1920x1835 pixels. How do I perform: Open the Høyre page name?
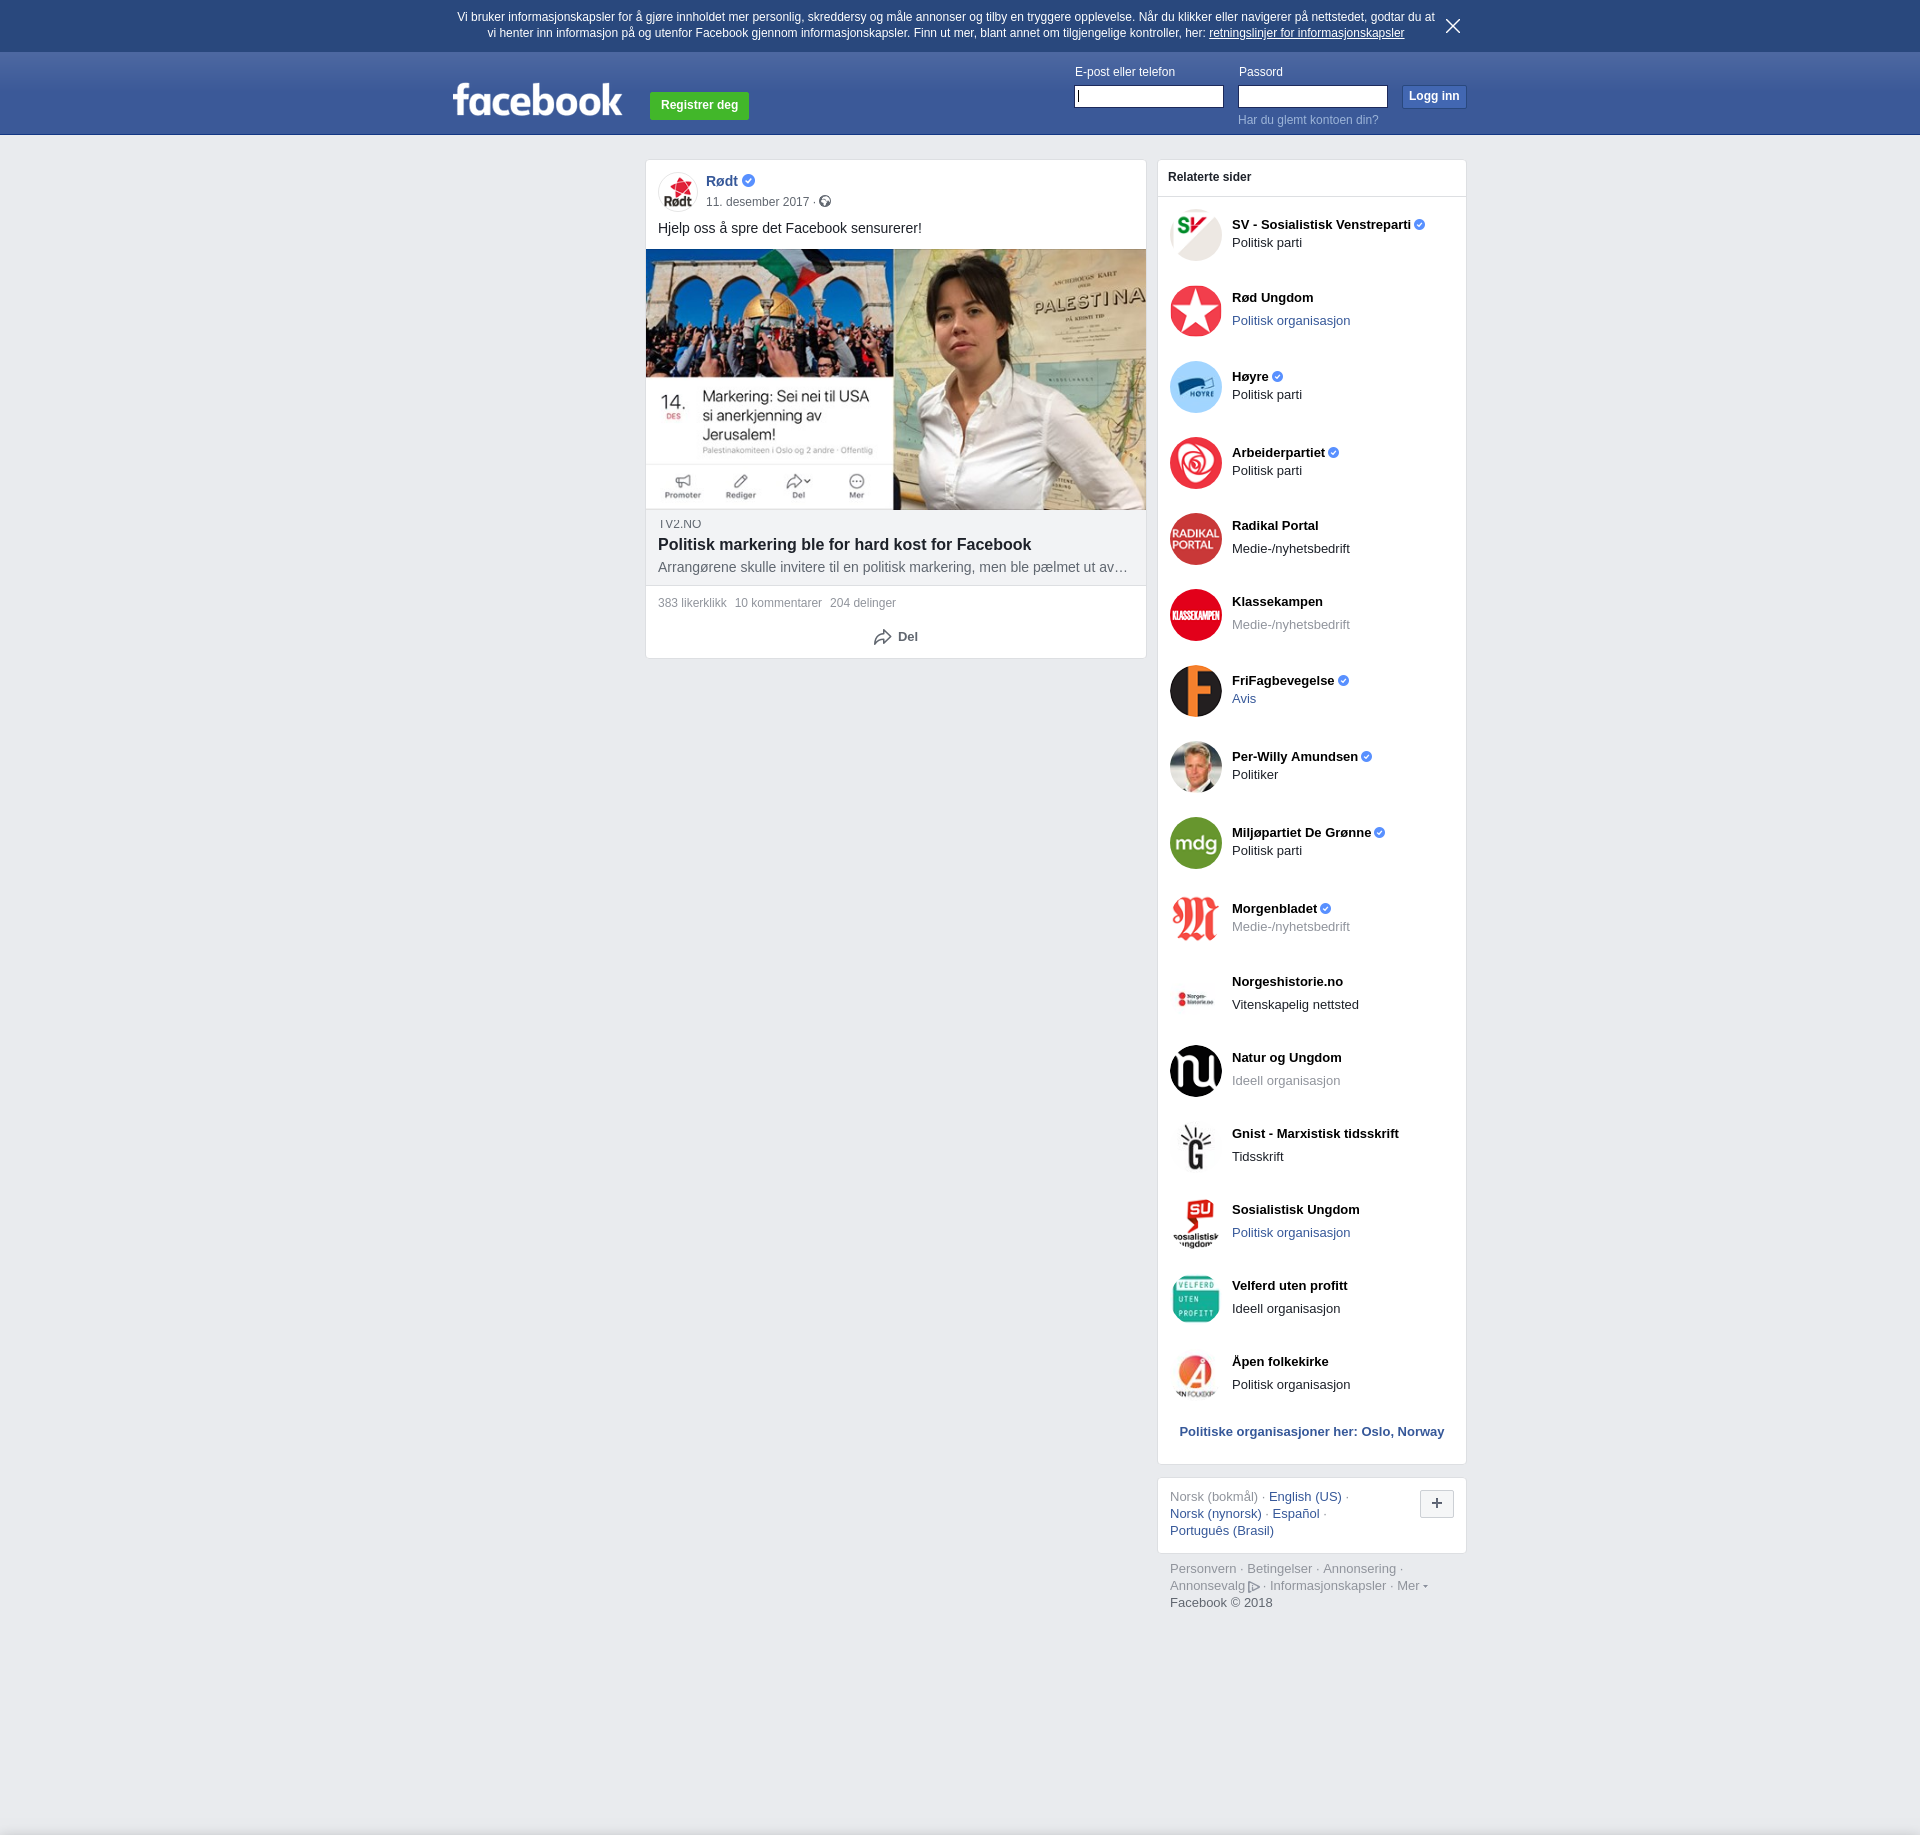point(1250,377)
